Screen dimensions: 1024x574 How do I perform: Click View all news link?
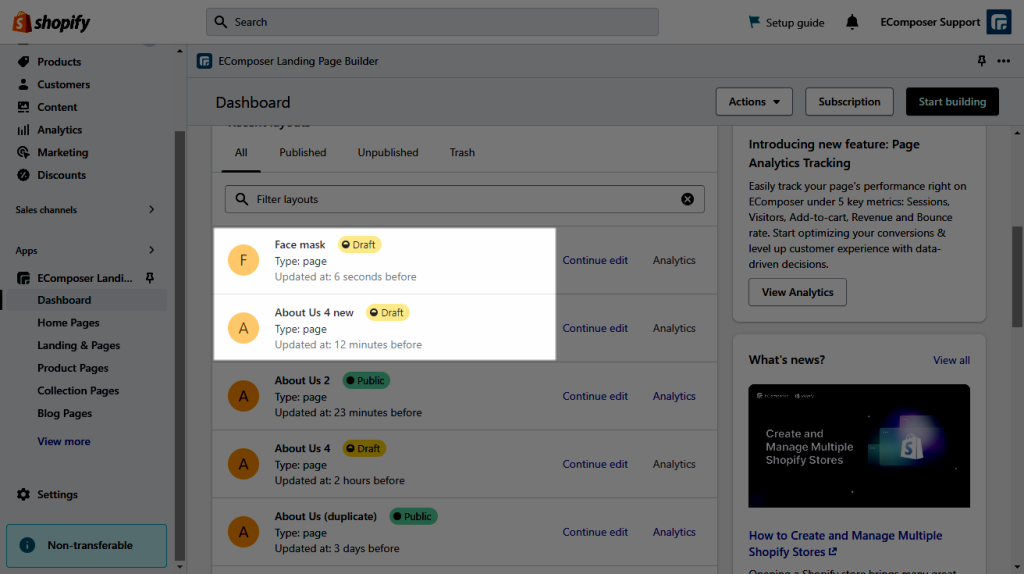[952, 360]
